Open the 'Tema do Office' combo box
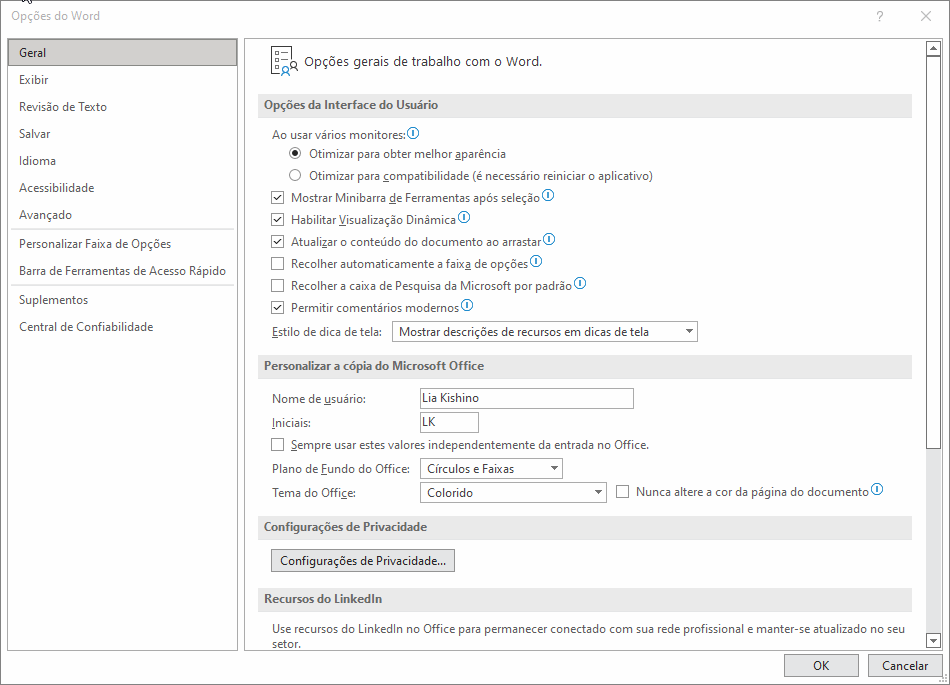The height and width of the screenshot is (685, 950). pyautogui.click(x=513, y=492)
